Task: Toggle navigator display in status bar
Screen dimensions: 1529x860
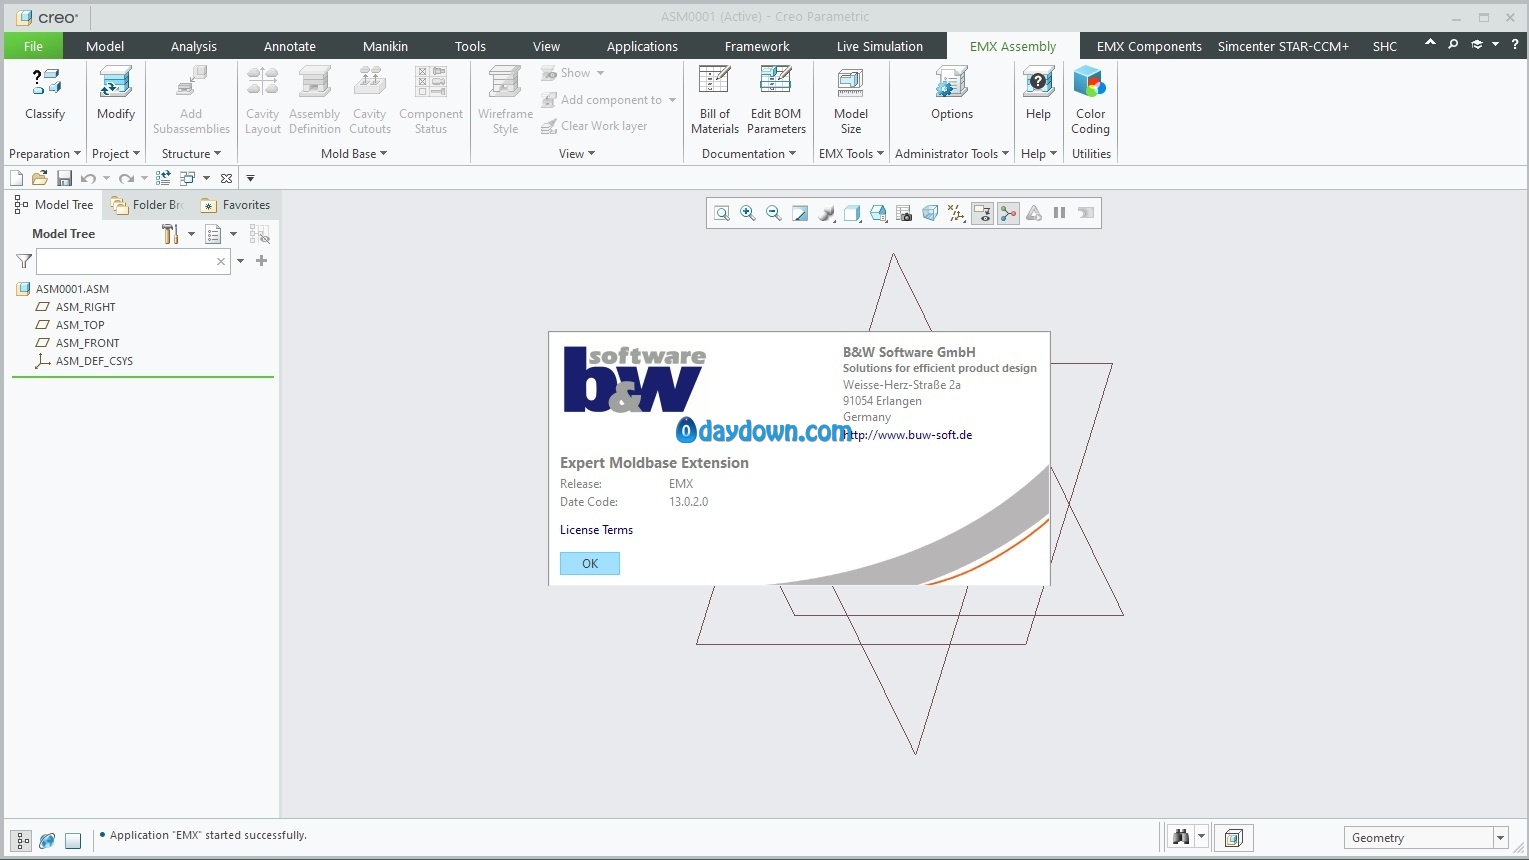Action: click(22, 841)
